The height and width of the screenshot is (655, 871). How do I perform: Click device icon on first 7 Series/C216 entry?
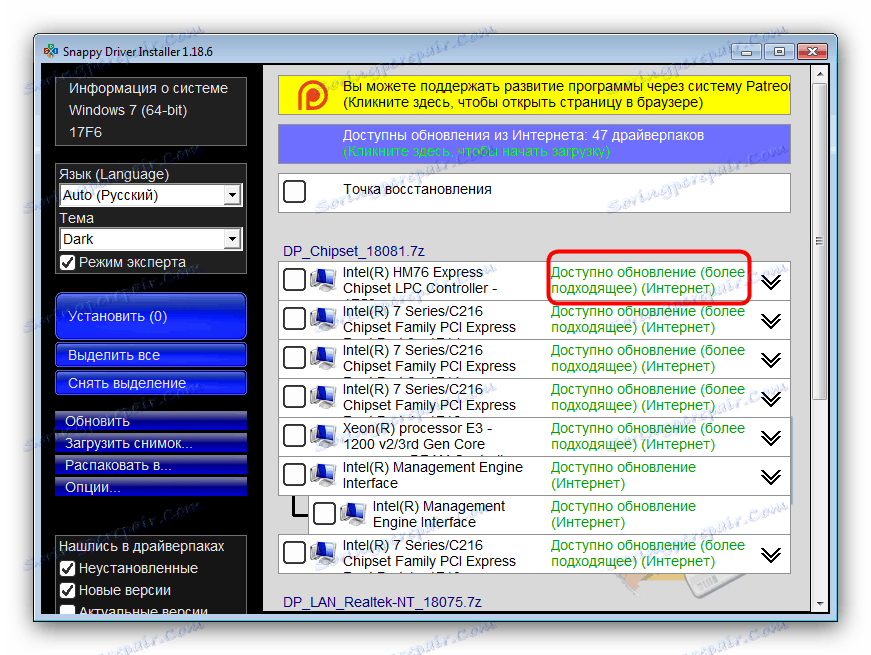(322, 318)
